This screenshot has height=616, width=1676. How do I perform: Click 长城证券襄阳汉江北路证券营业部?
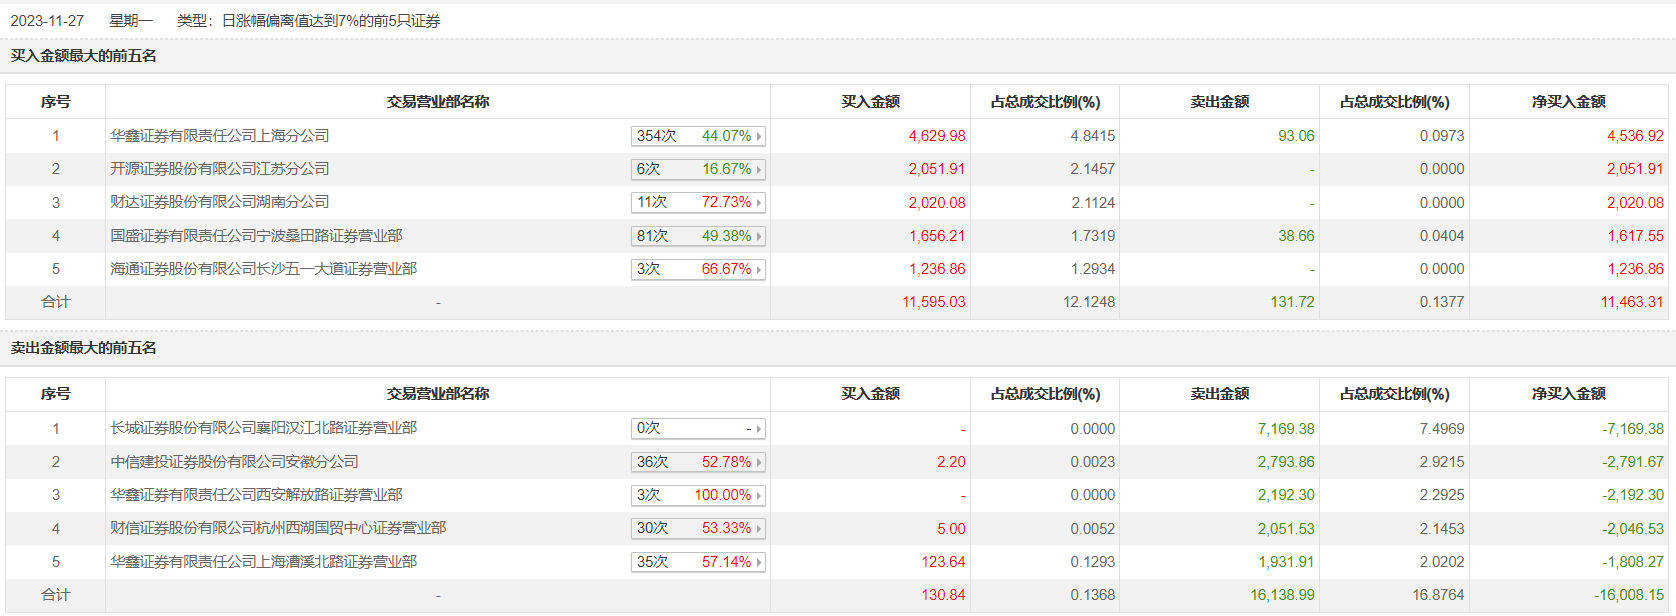263,428
